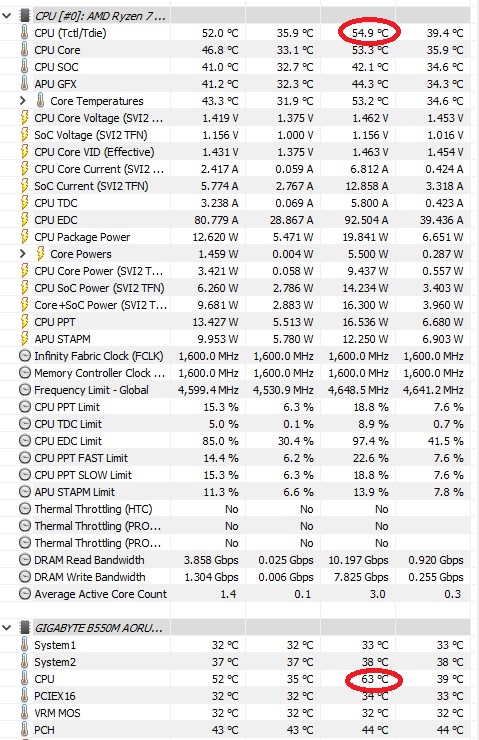
Task: Click the chip icon of the GIGABYTE B550M header
Action: tap(24, 628)
